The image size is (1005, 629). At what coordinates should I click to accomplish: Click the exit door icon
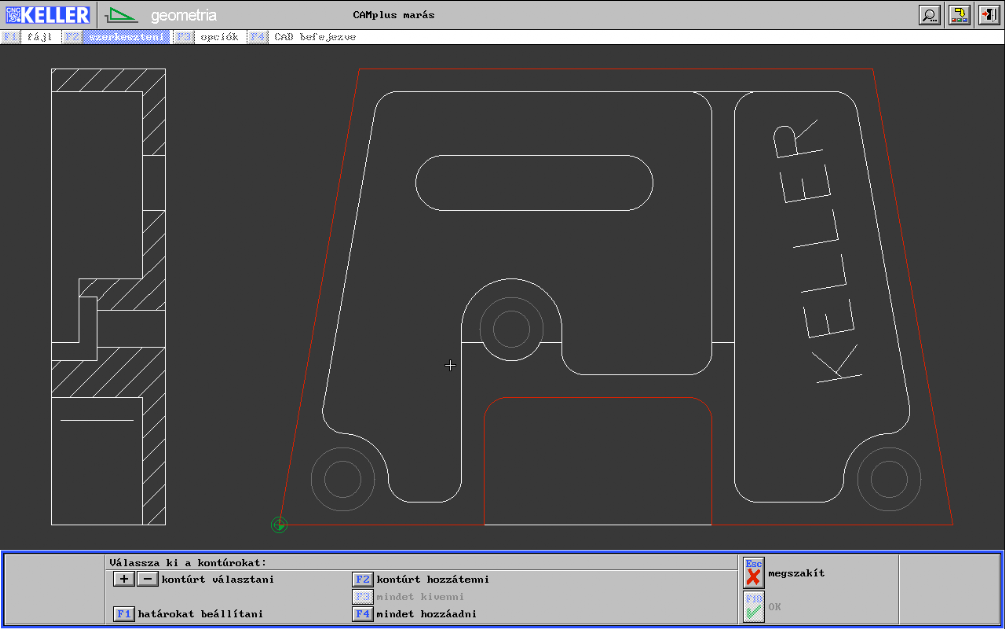click(989, 15)
